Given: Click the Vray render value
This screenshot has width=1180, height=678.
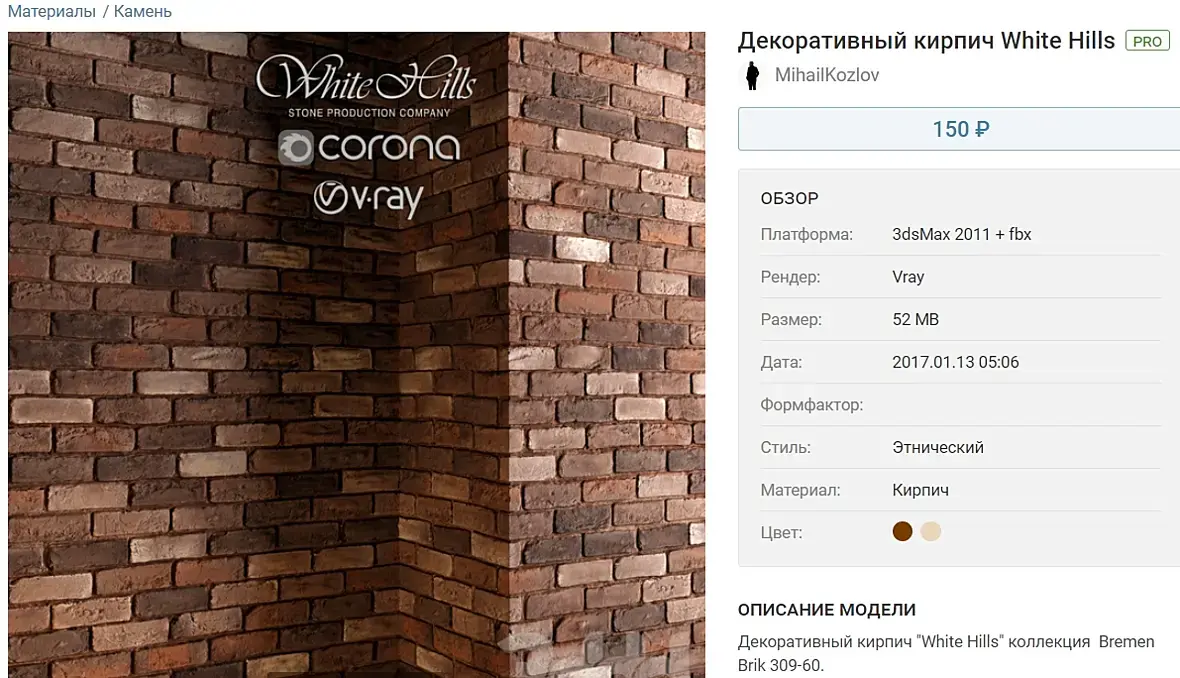Looking at the screenshot, I should [908, 277].
